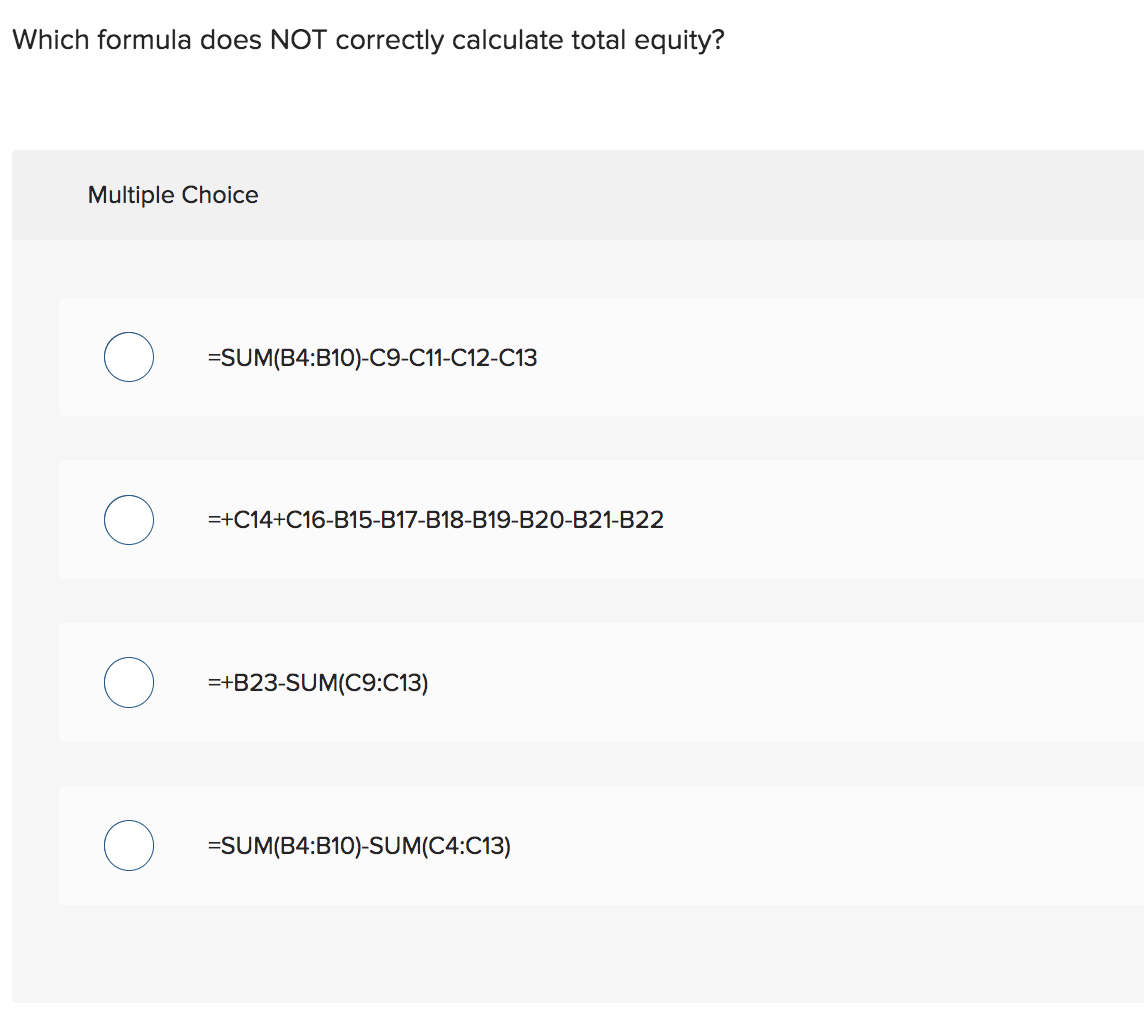Click the first answer card's empty area
This screenshot has width=1144, height=1034.
839,357
